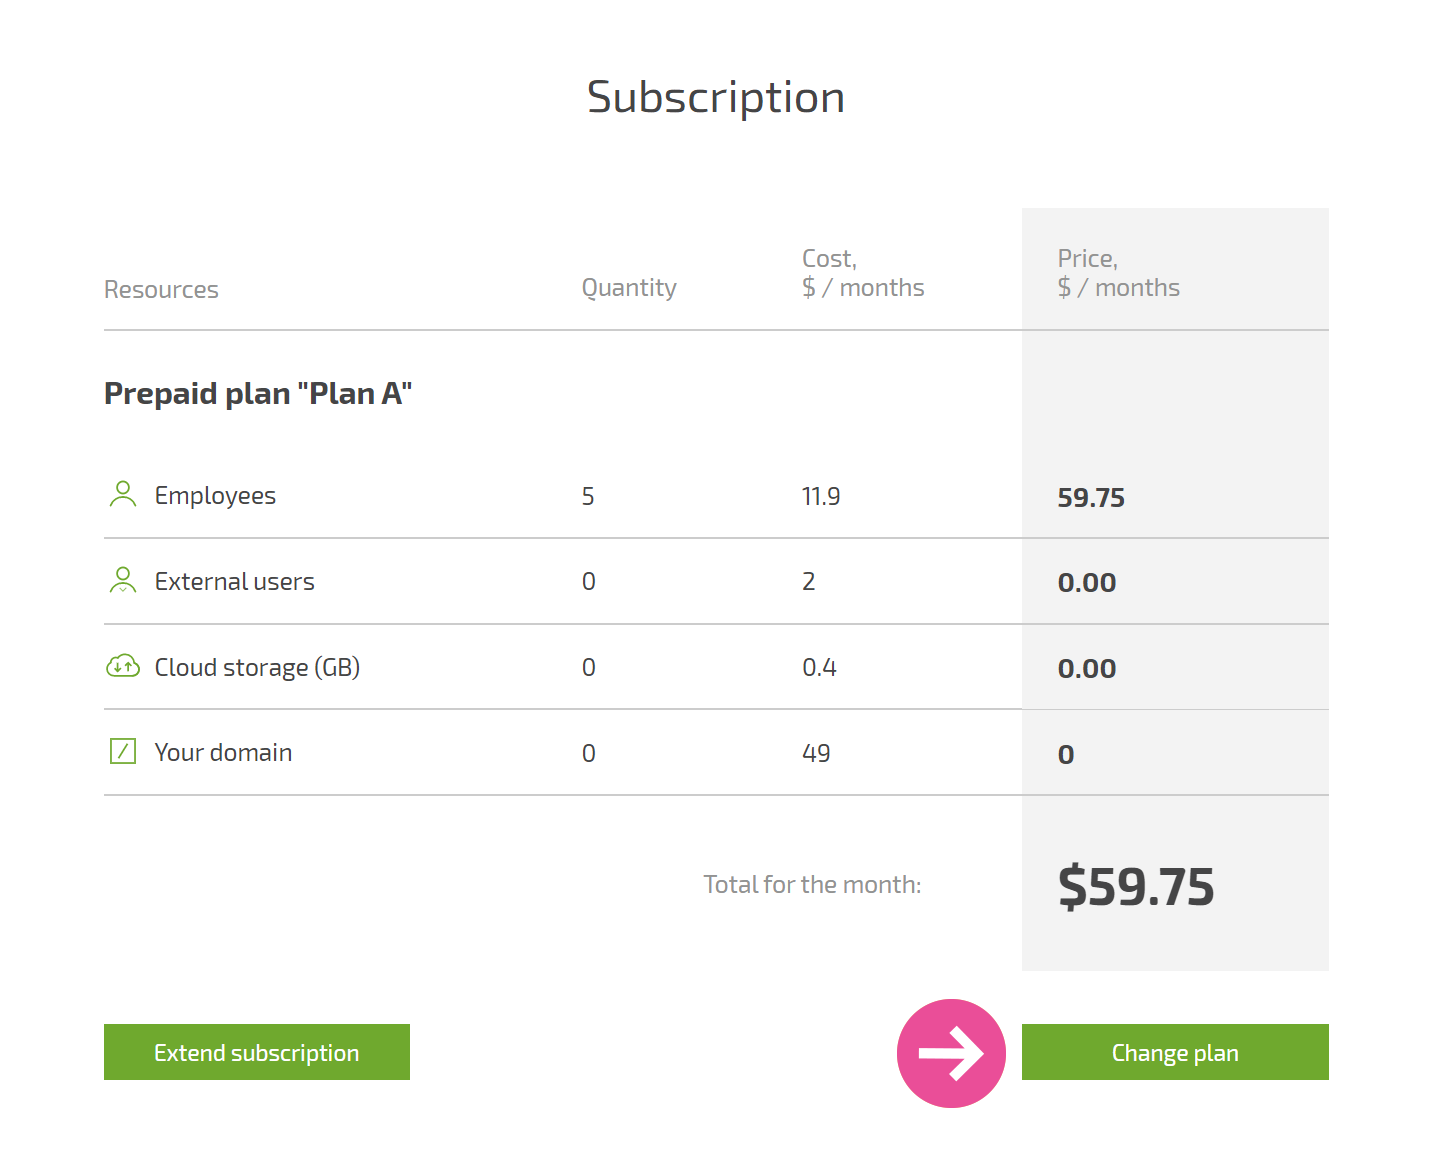Click the Employees price 59.75
Image resolution: width=1442 pixels, height=1176 pixels.
tap(1091, 497)
